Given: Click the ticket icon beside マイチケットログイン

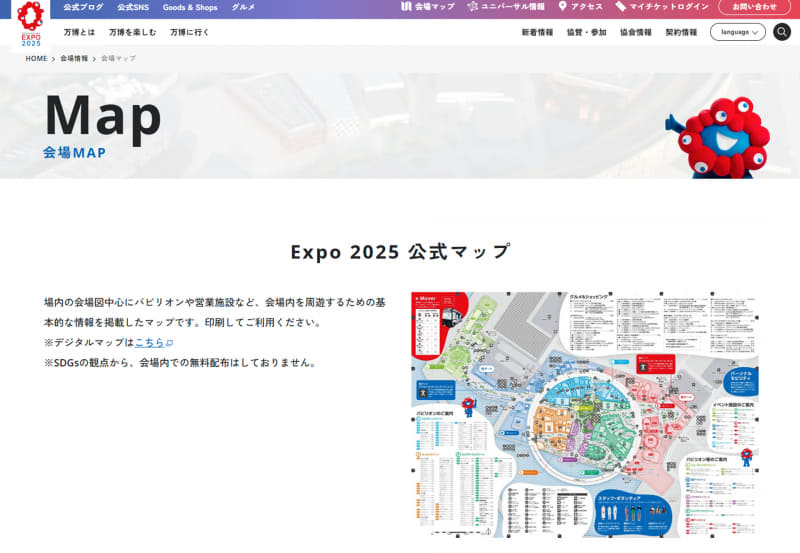Looking at the screenshot, I should point(620,6).
